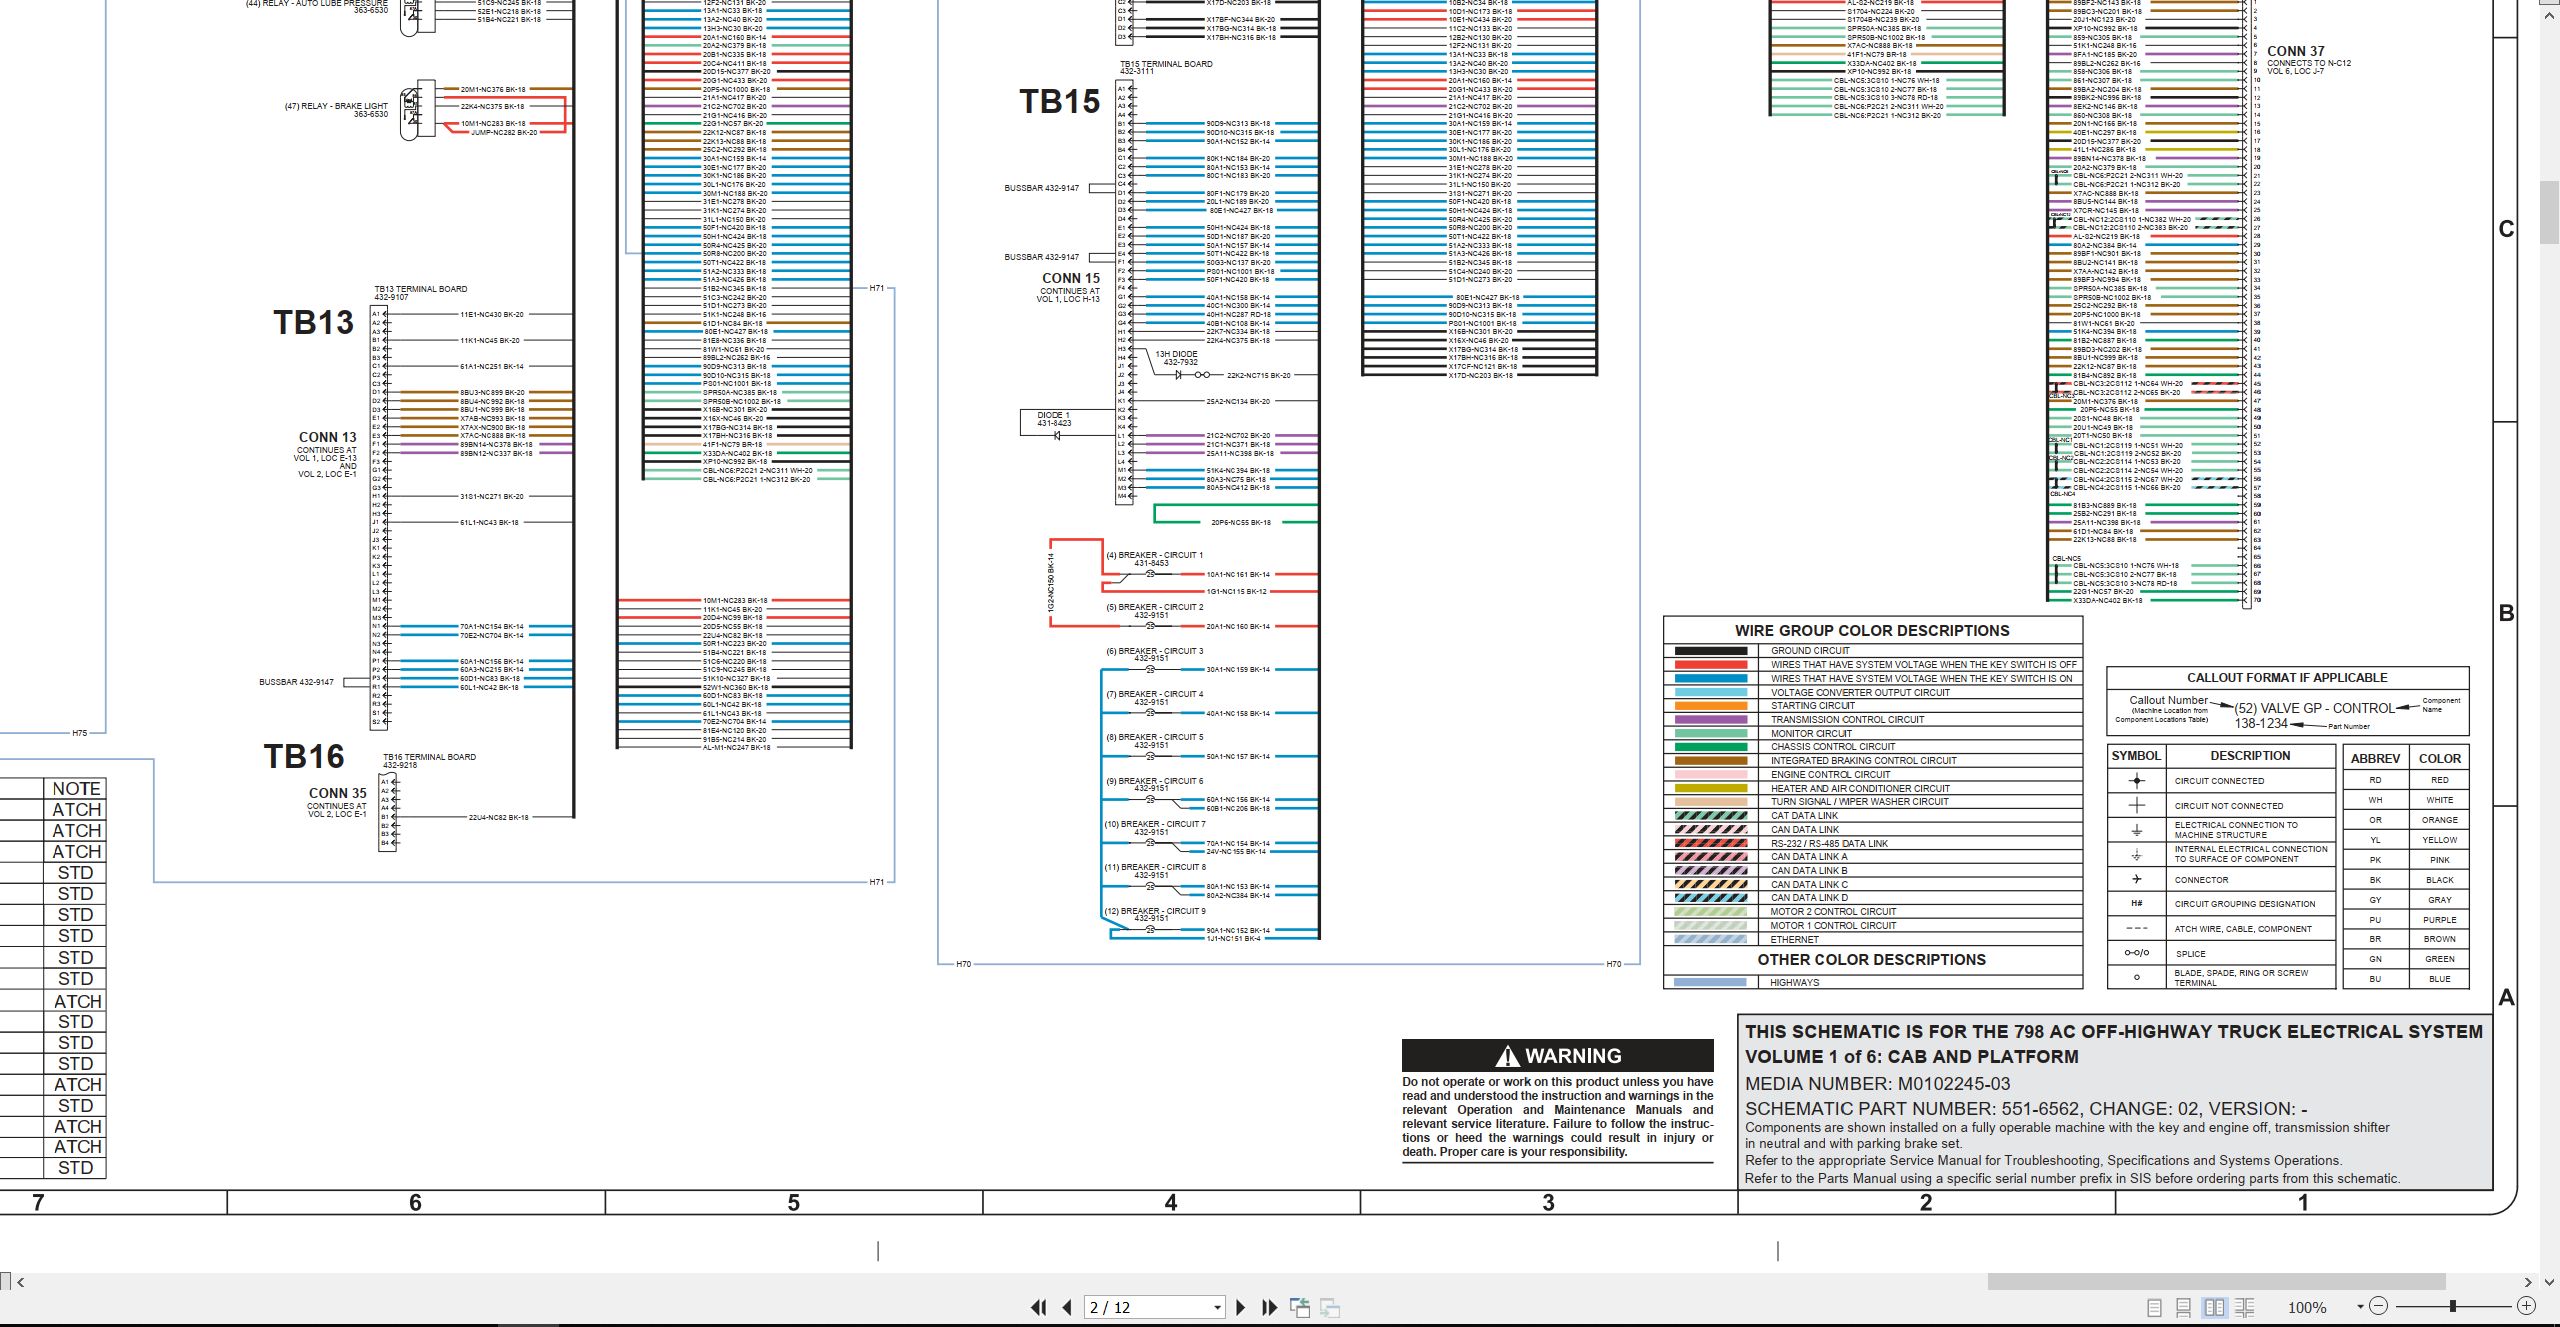Image resolution: width=2560 pixels, height=1327 pixels.
Task: Click the 100% zoom percentage value
Action: (2307, 1308)
